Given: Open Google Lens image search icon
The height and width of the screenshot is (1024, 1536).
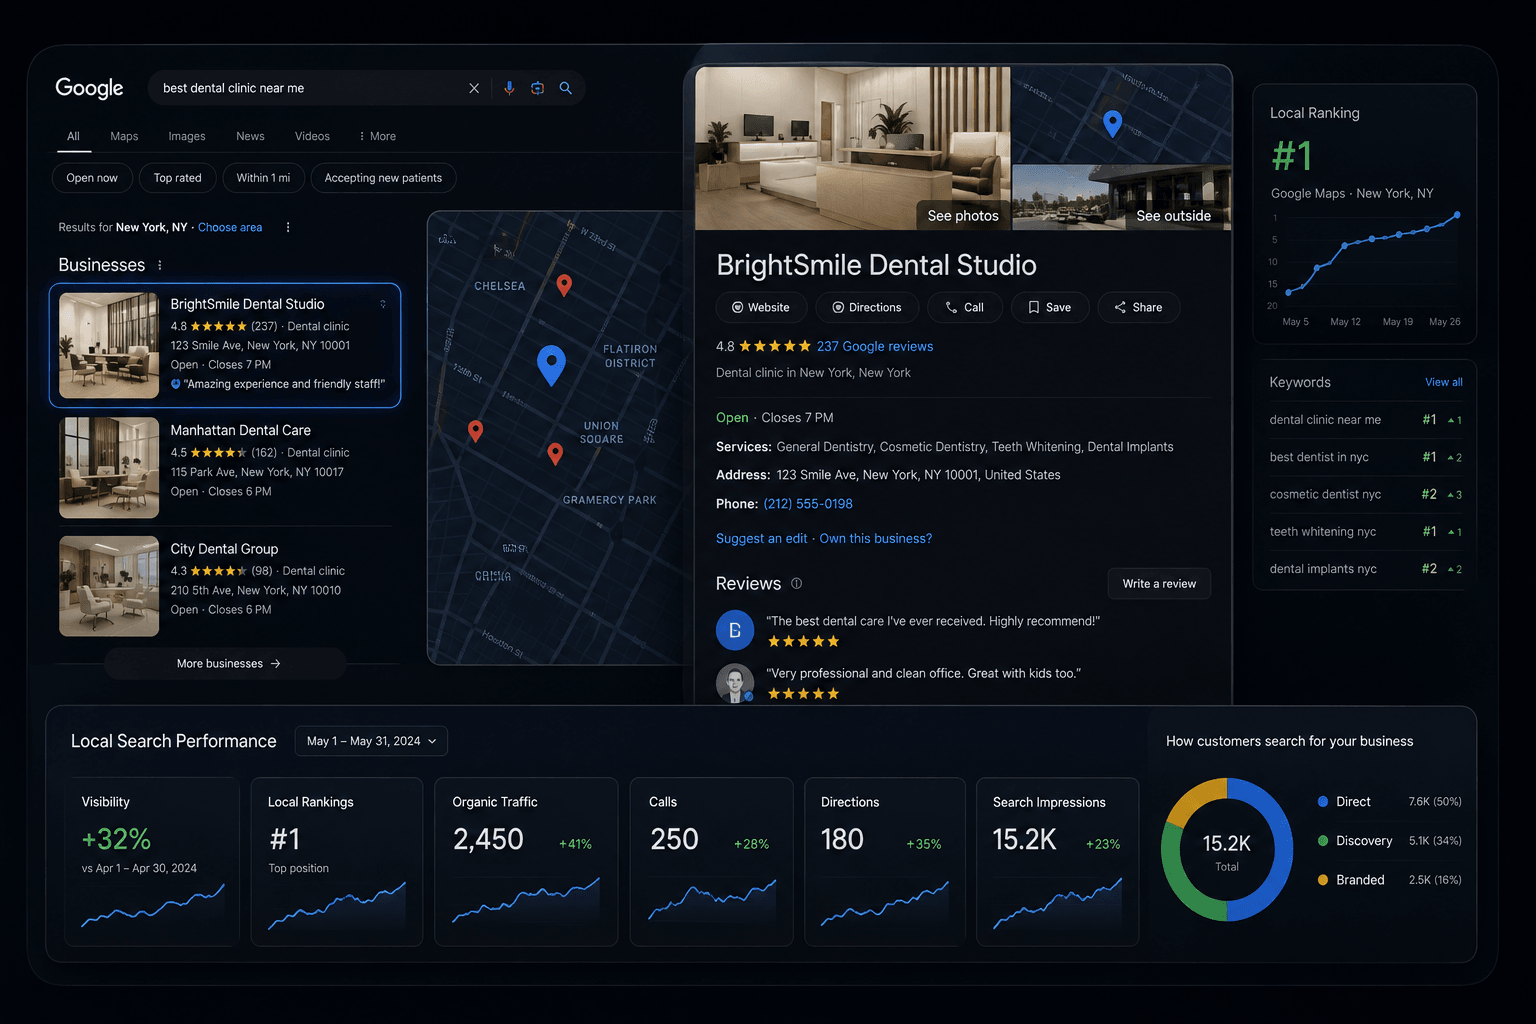Looking at the screenshot, I should (x=537, y=88).
